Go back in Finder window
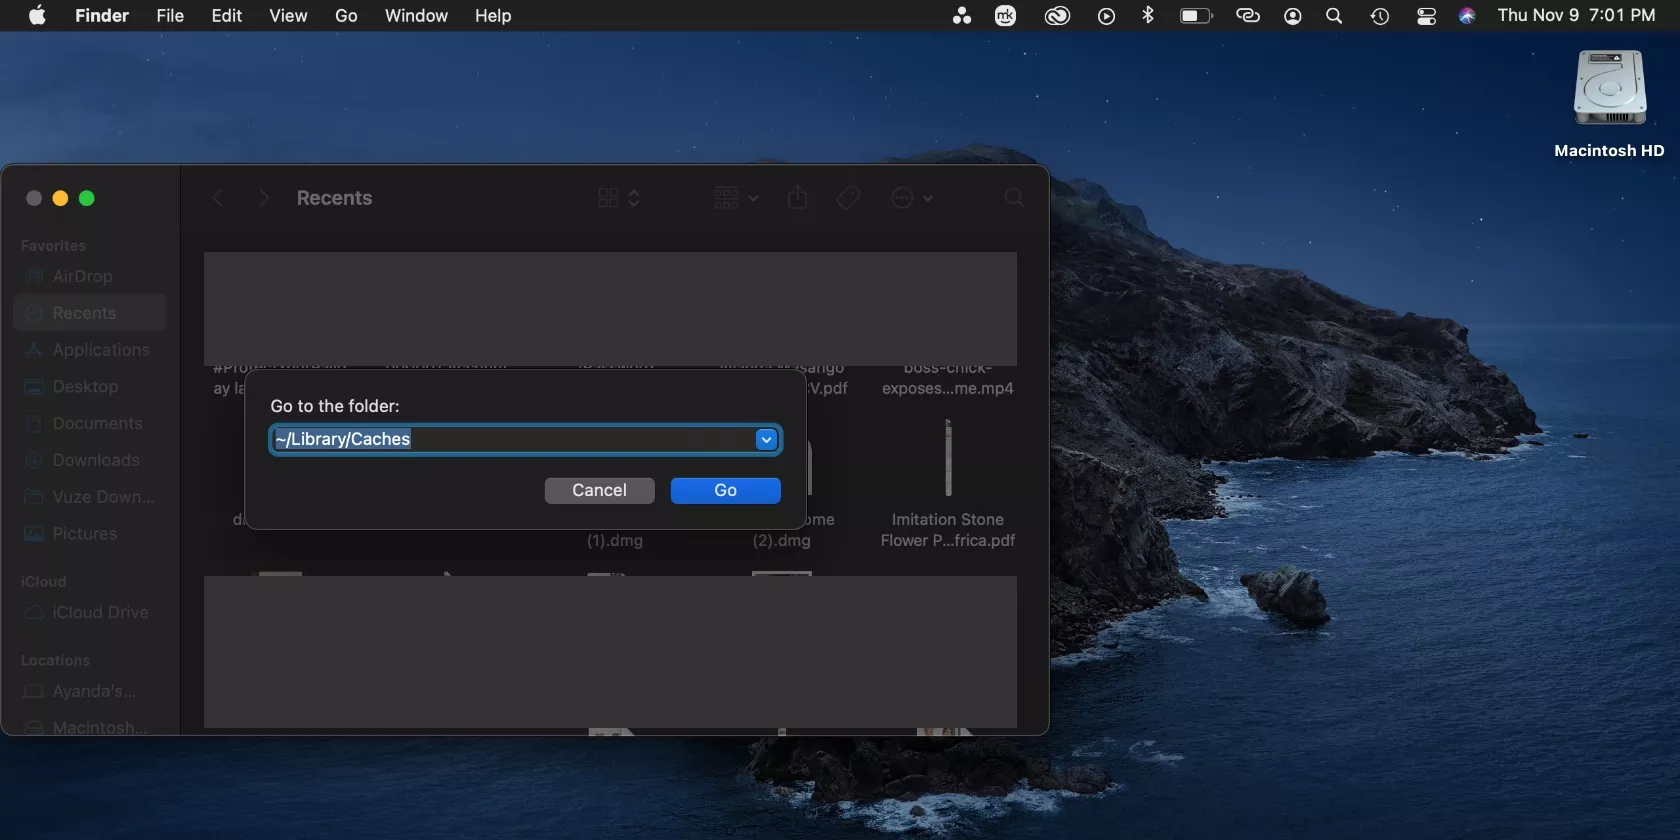This screenshot has width=1680, height=840. click(x=218, y=198)
